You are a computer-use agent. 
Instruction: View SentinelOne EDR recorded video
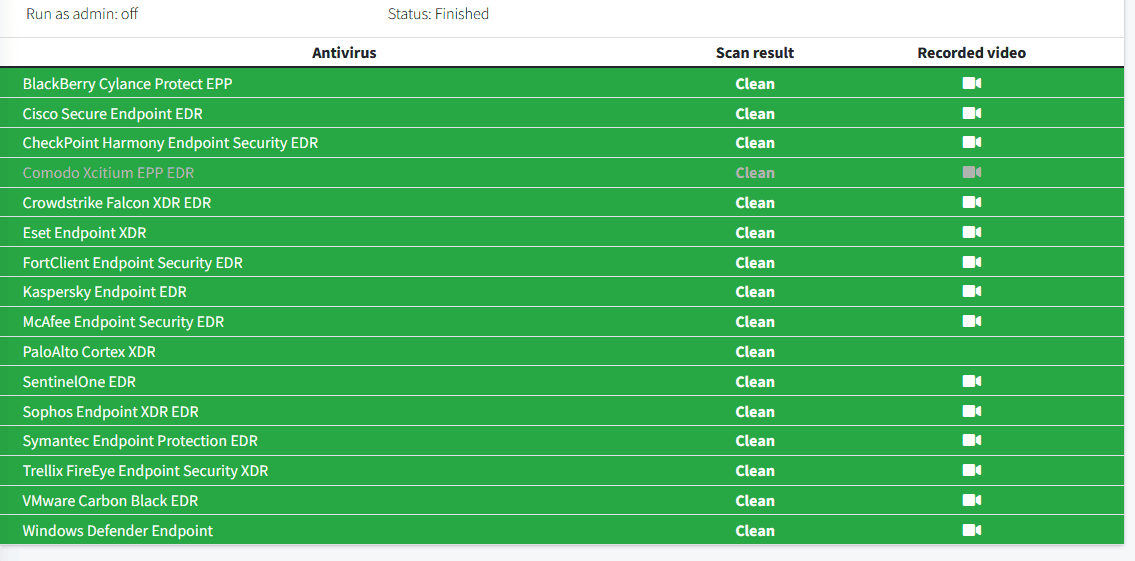coord(971,382)
